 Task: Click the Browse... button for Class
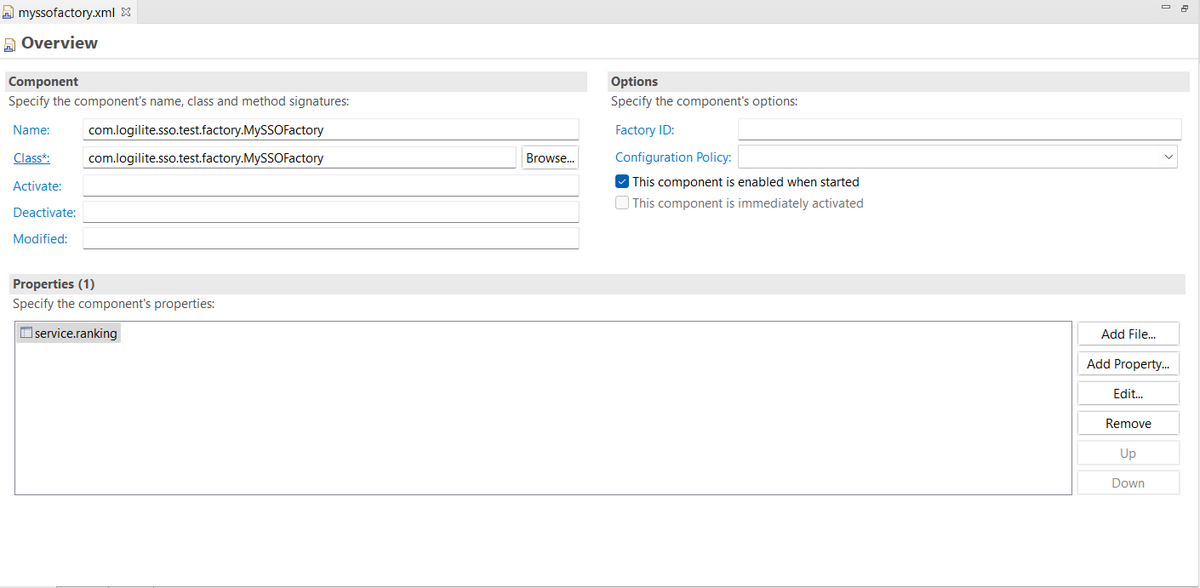pyautogui.click(x=550, y=158)
